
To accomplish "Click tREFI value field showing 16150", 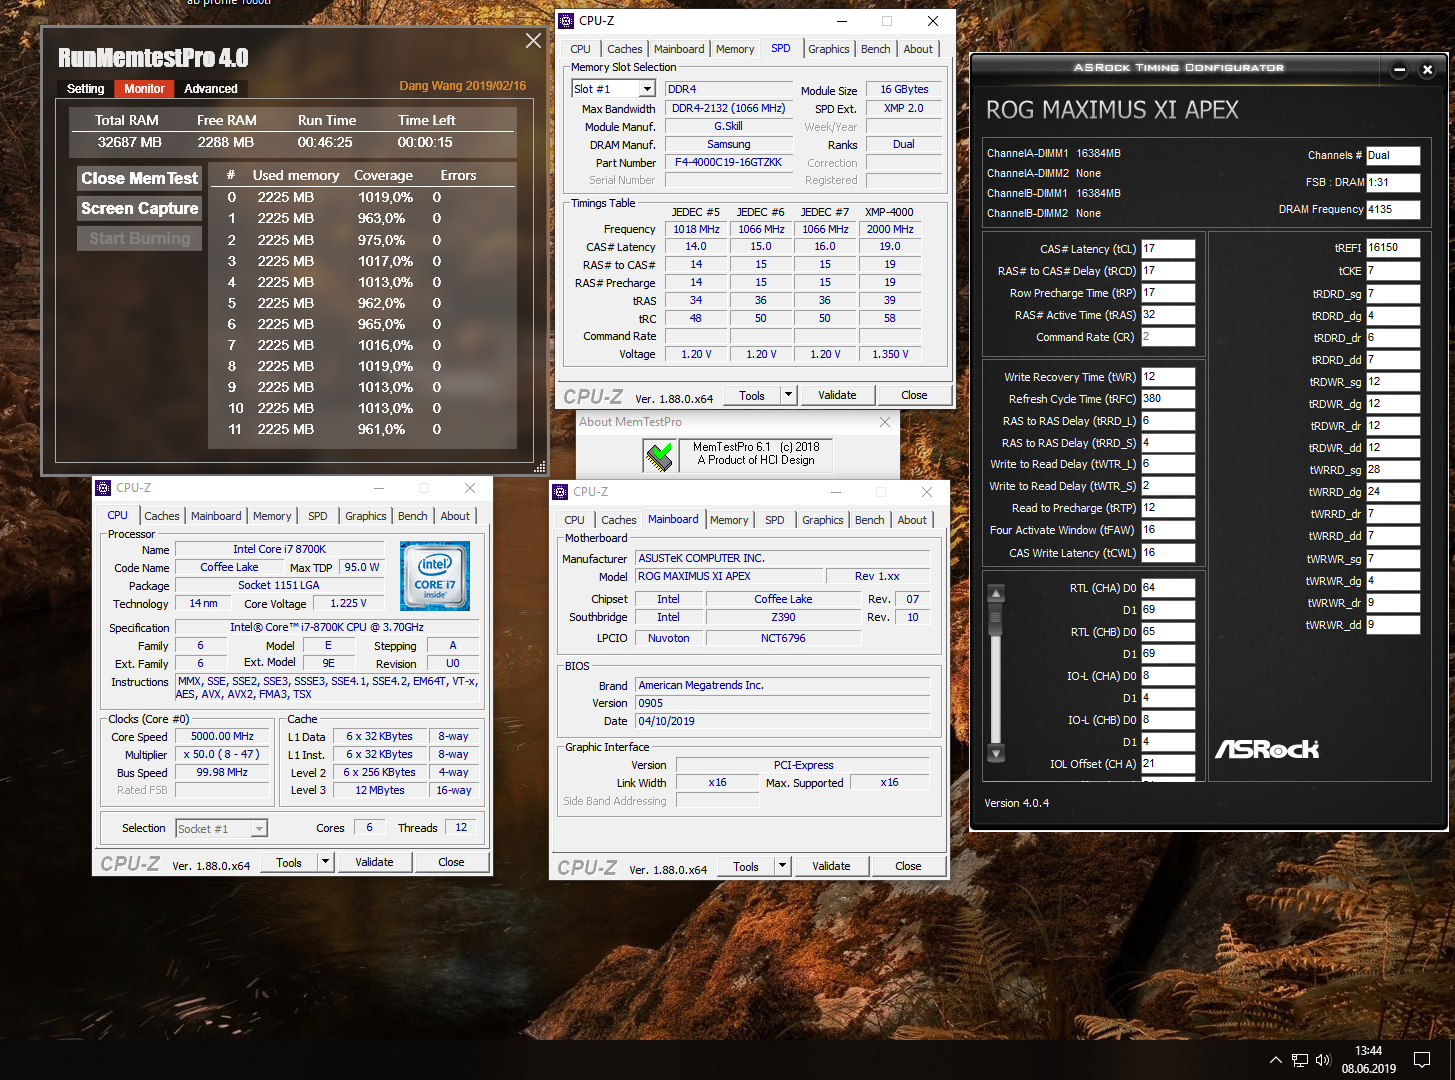I will [1392, 248].
